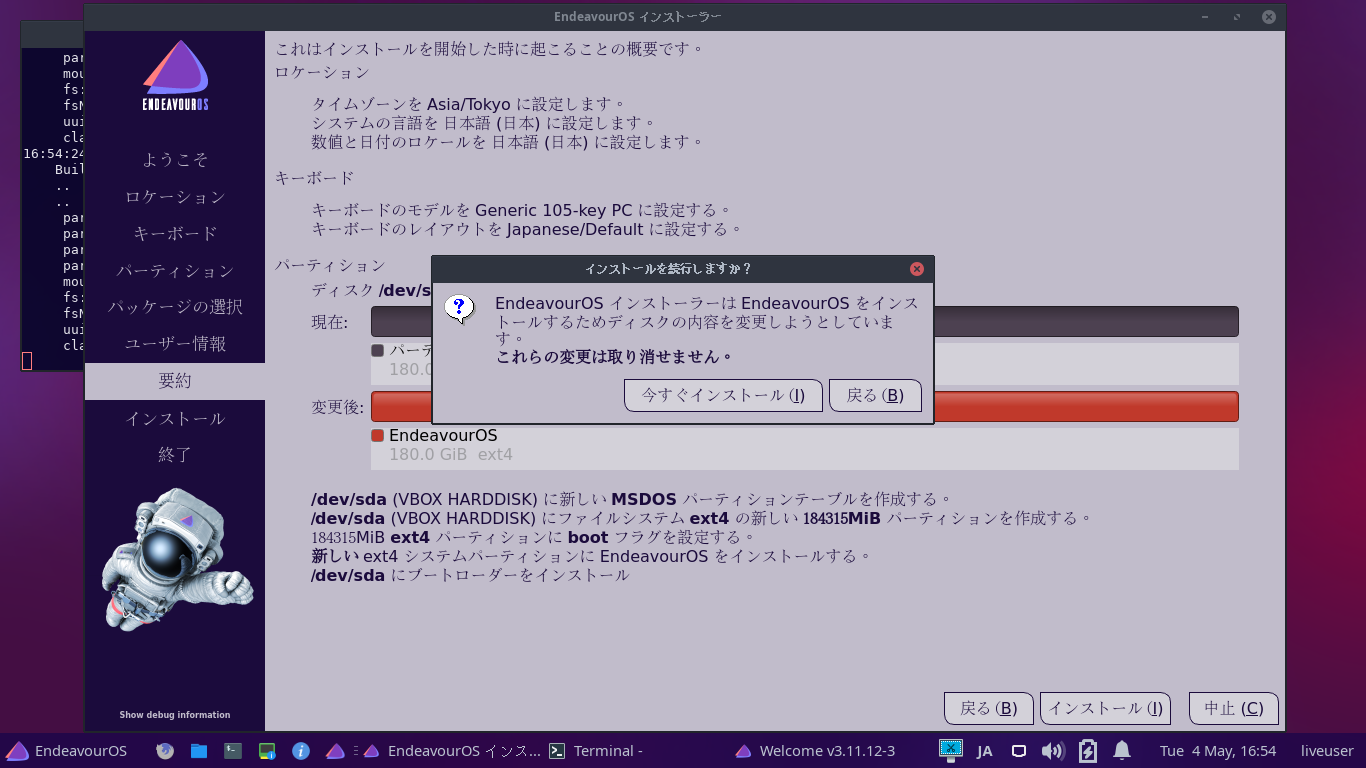Click the red EndeavourOS partition legend swatch
Image resolution: width=1366 pixels, height=768 pixels.
[378, 436]
